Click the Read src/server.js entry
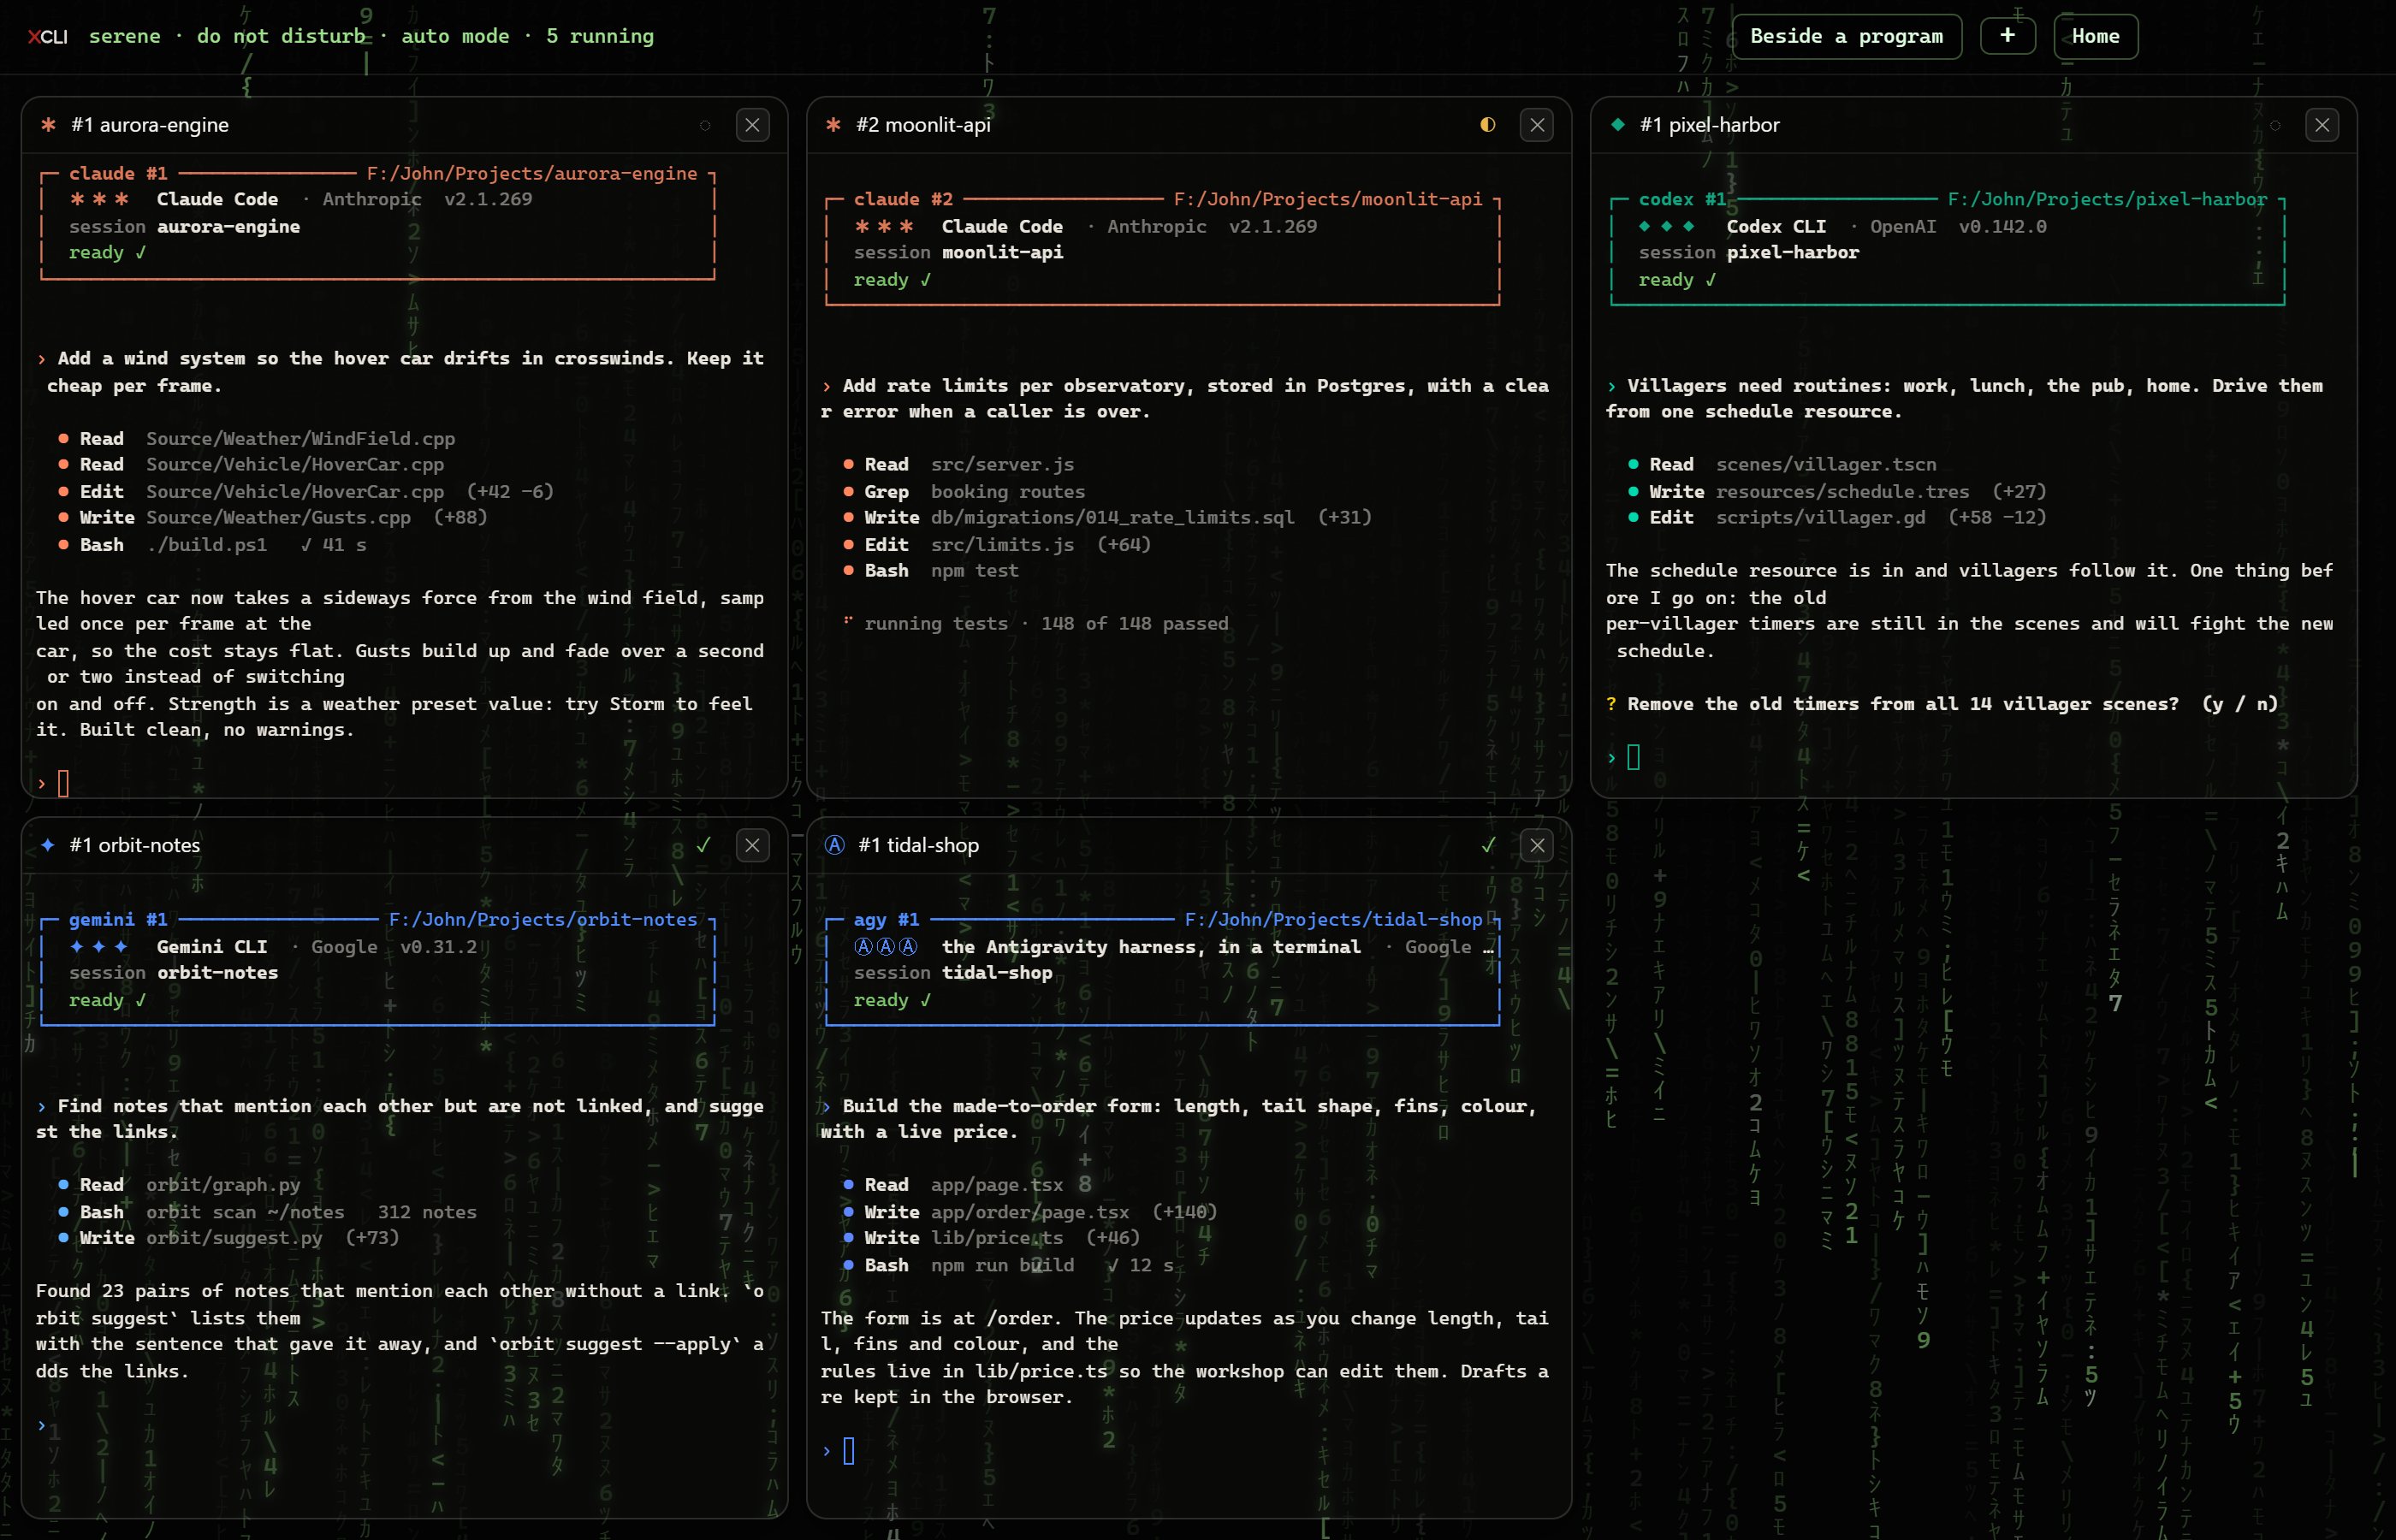This screenshot has width=2396, height=1540. click(959, 464)
